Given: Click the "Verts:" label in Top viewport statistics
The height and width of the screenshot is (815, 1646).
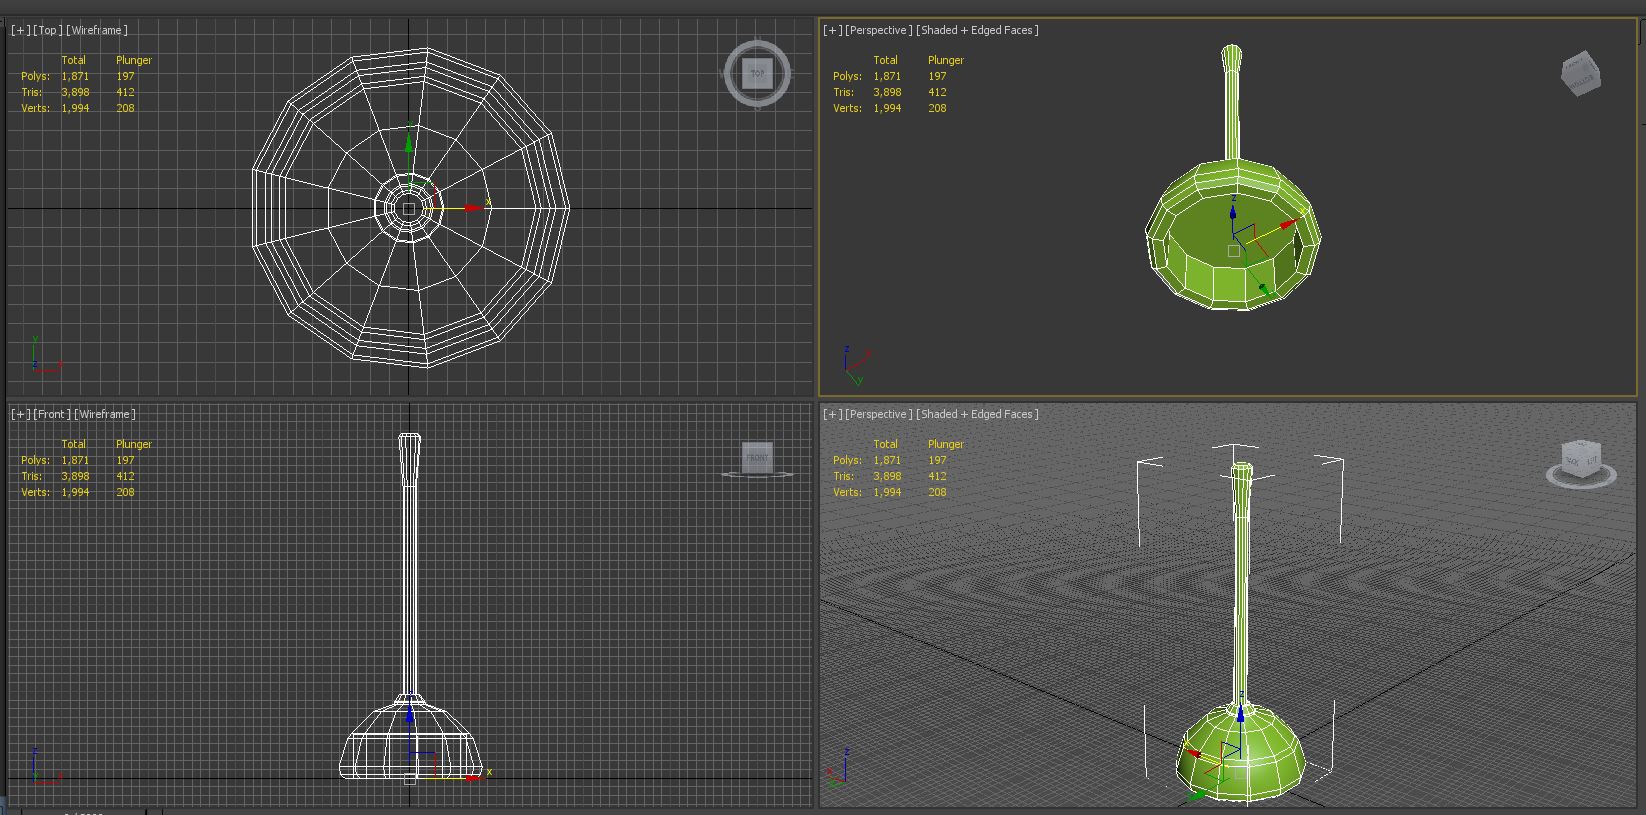Looking at the screenshot, I should click(x=36, y=108).
